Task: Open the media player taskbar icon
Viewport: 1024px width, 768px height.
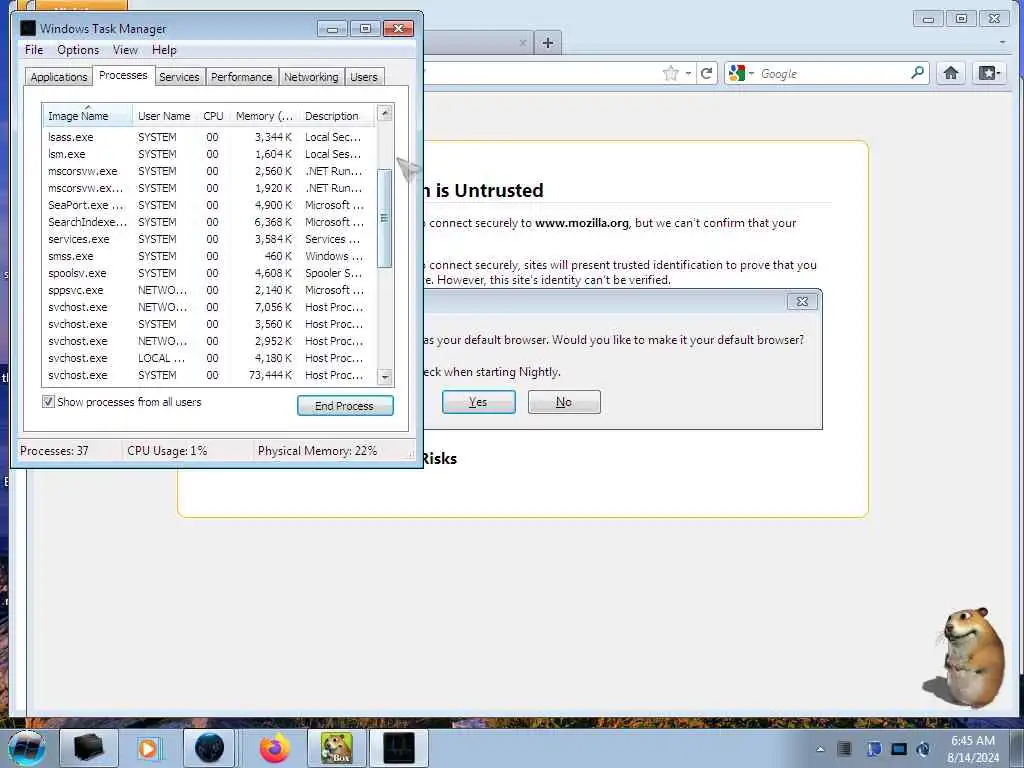Action: [x=148, y=748]
